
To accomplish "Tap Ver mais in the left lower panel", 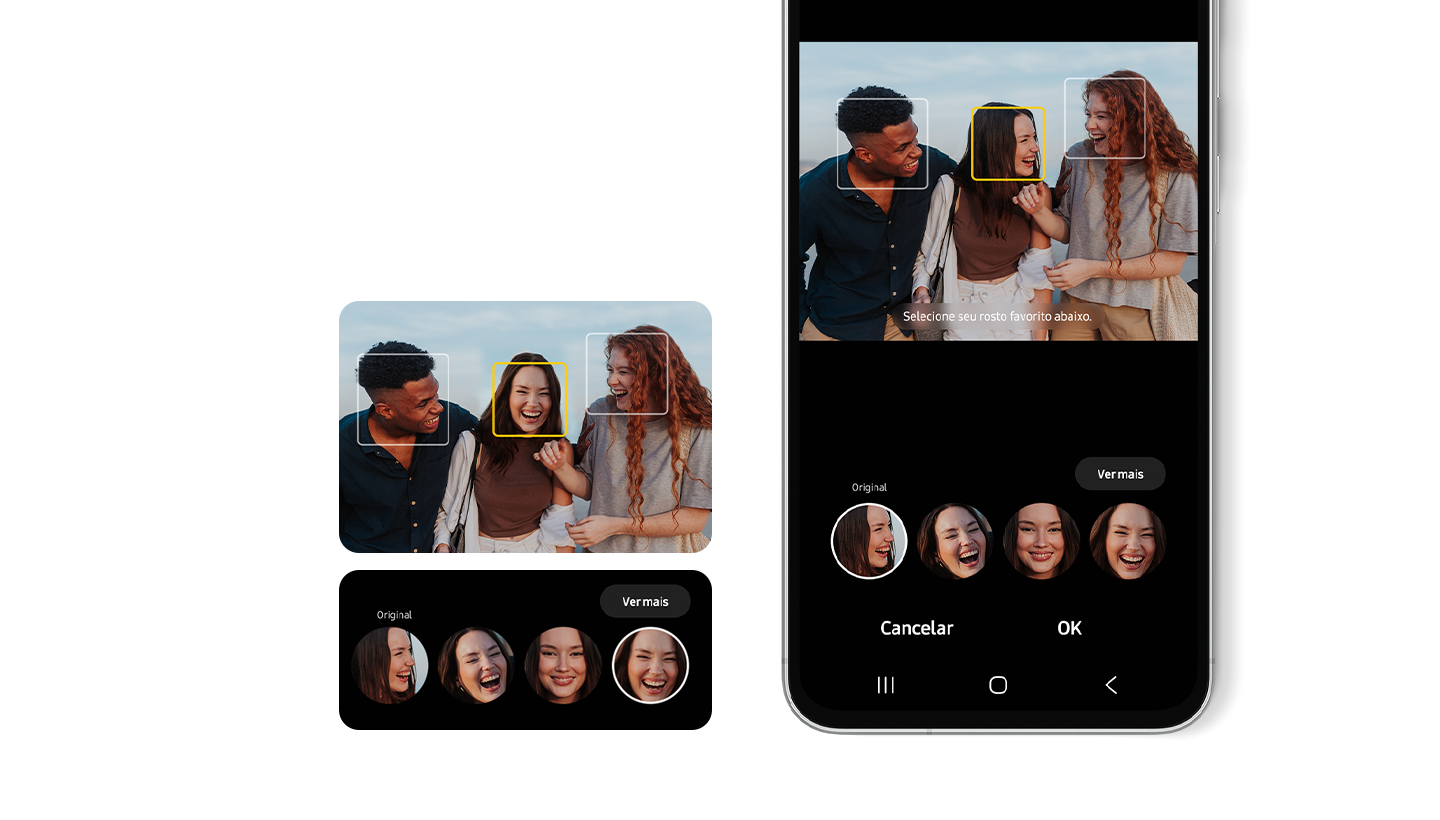I will 645,601.
